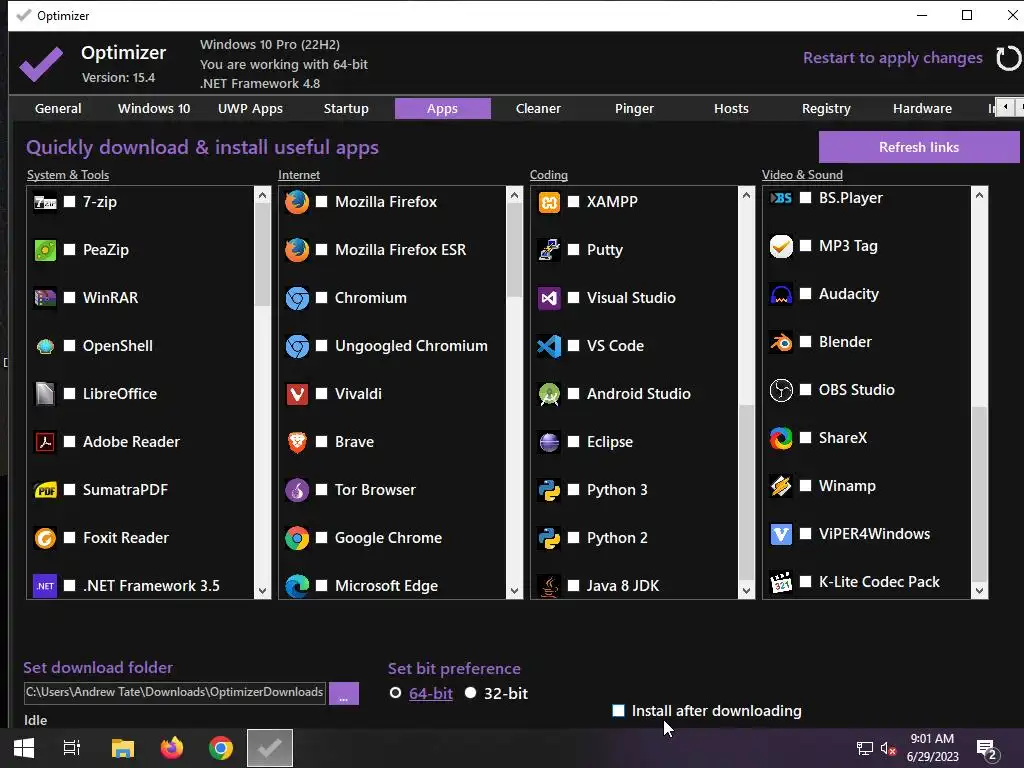Image resolution: width=1024 pixels, height=768 pixels.
Task: Tick the MP3 Tag checkbox
Action: [806, 246]
